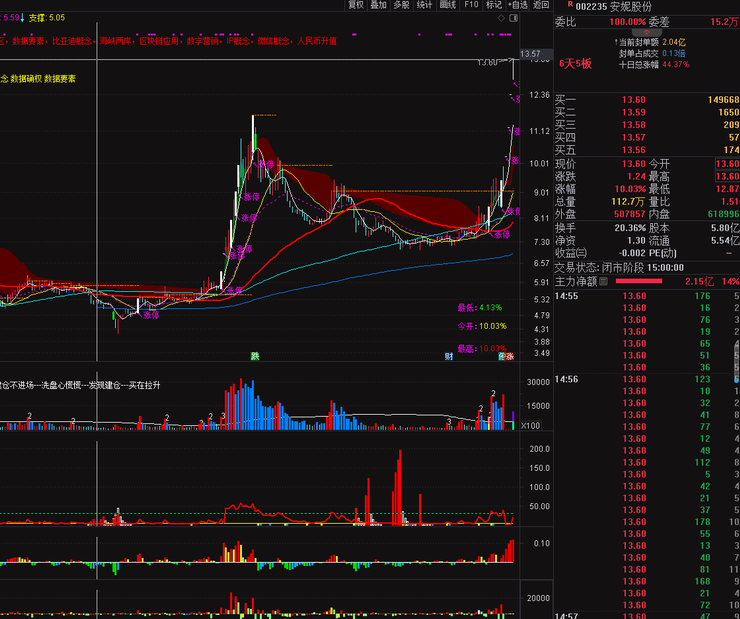Click the 财 marker on the chart

450,356
